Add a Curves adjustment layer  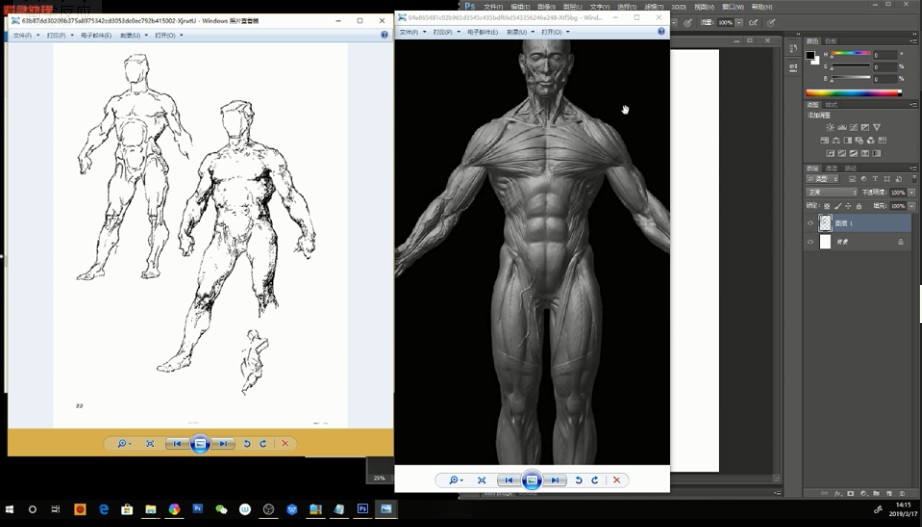click(x=853, y=127)
